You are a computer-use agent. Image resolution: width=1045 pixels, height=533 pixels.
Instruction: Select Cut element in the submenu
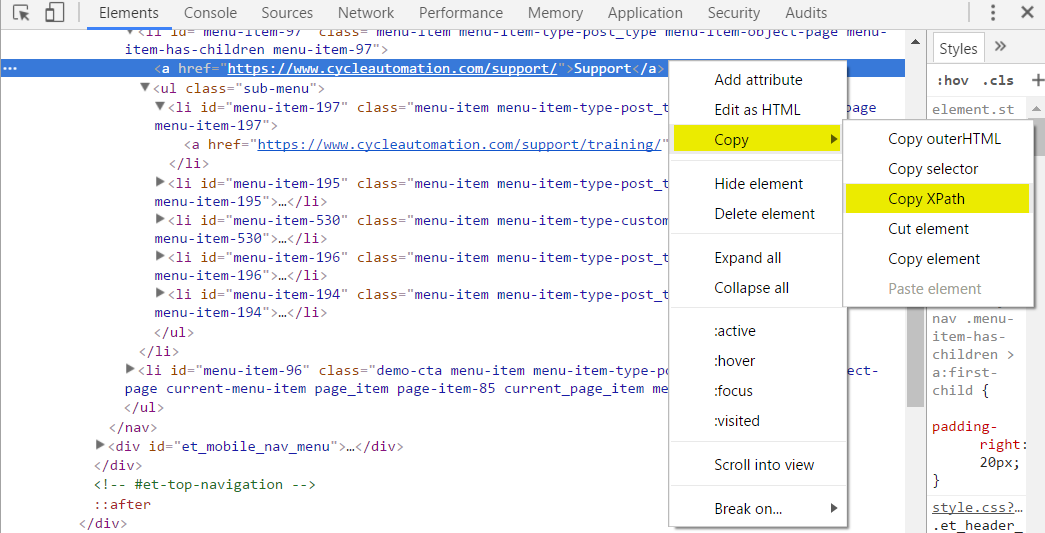click(938, 229)
